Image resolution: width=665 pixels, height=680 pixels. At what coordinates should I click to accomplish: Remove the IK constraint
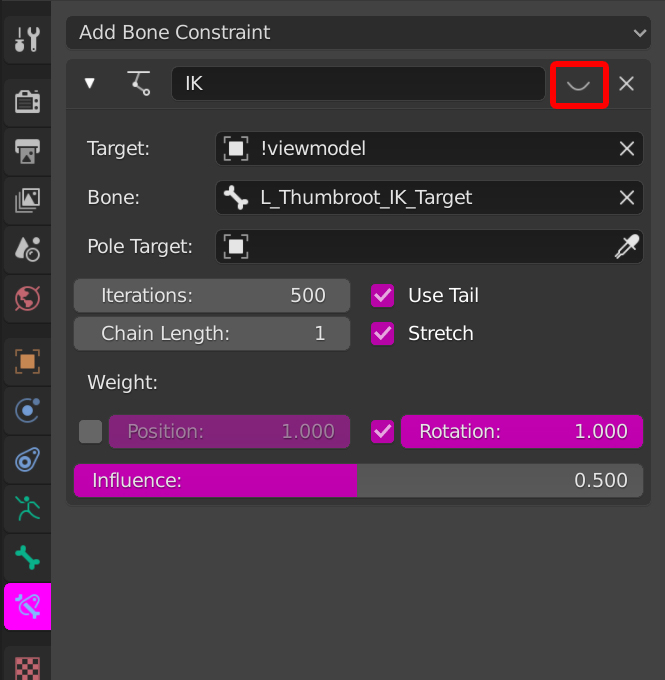click(x=627, y=84)
